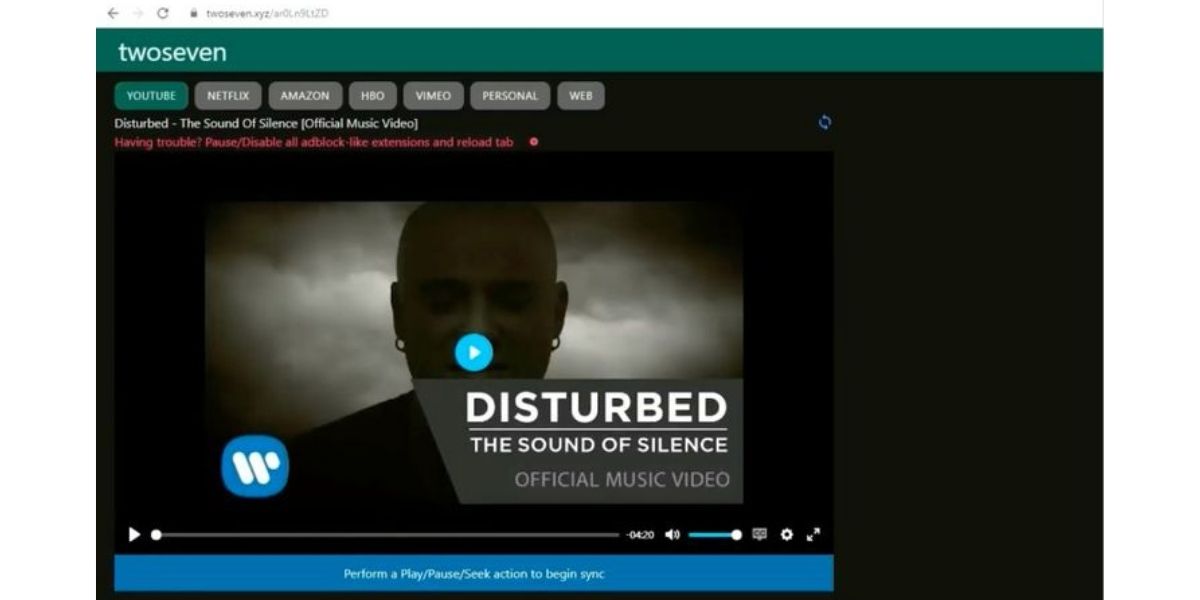Adjust the volume slider to maximum
This screenshot has width=1200, height=600.
click(738, 535)
